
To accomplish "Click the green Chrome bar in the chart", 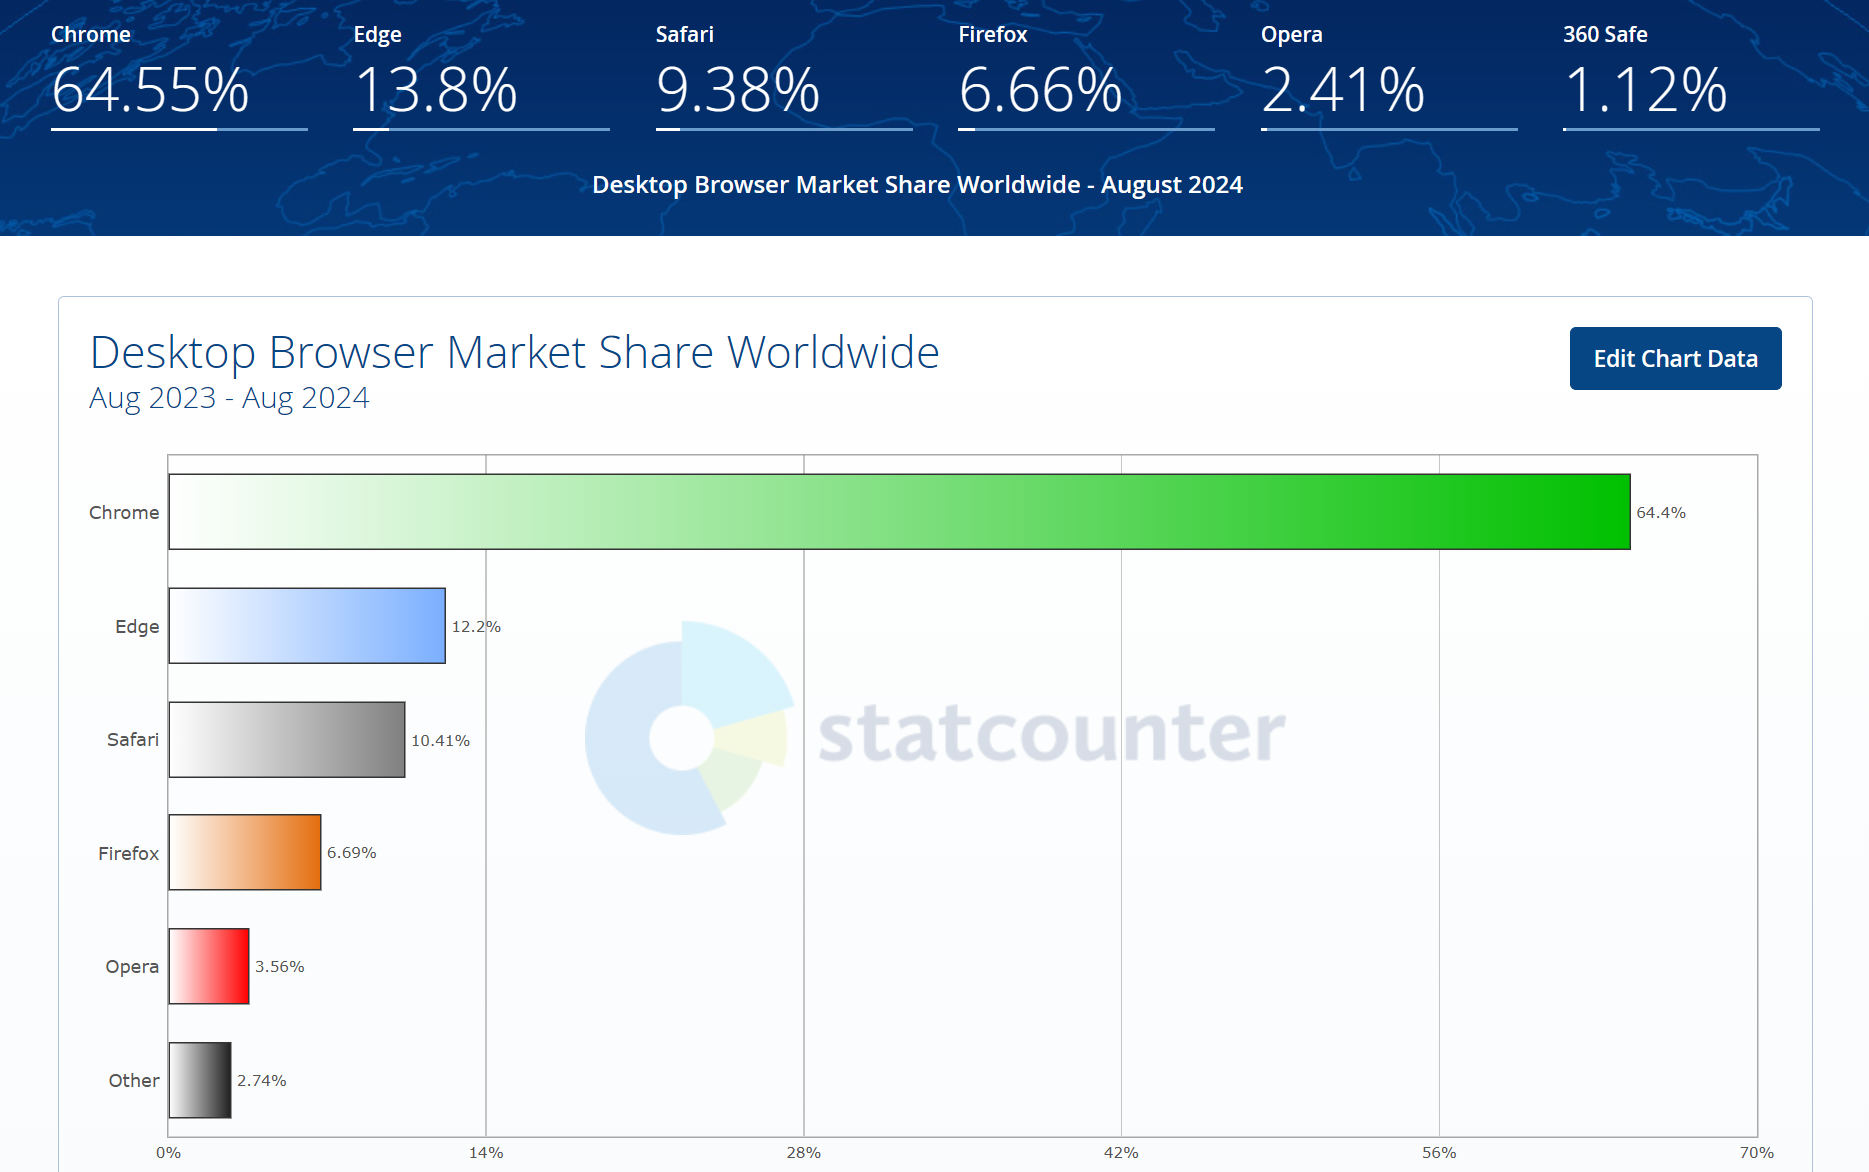I will 899,512.
